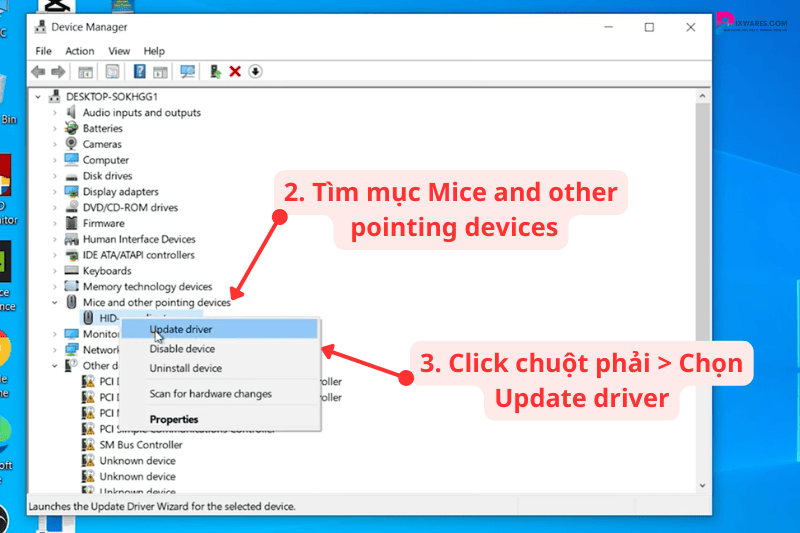Click the red X Uninstall device icon
This screenshot has height=533, width=800.
[235, 71]
